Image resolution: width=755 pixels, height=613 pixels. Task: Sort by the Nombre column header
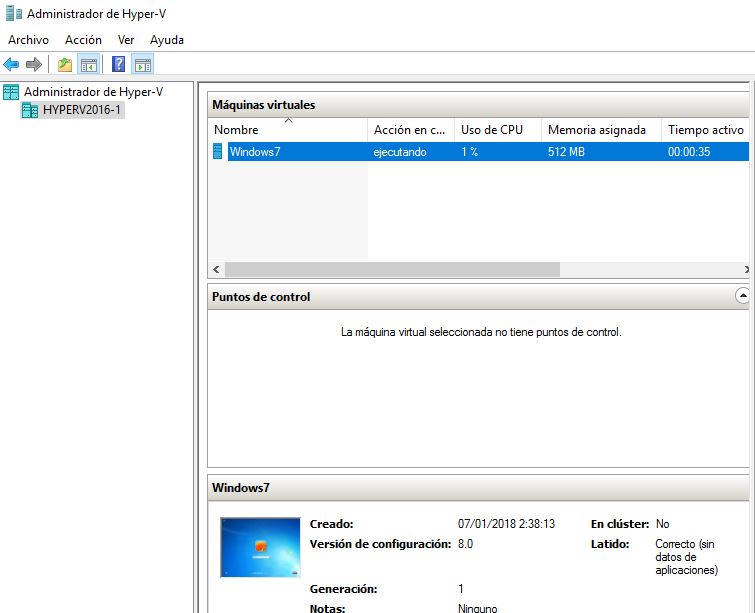pos(288,130)
